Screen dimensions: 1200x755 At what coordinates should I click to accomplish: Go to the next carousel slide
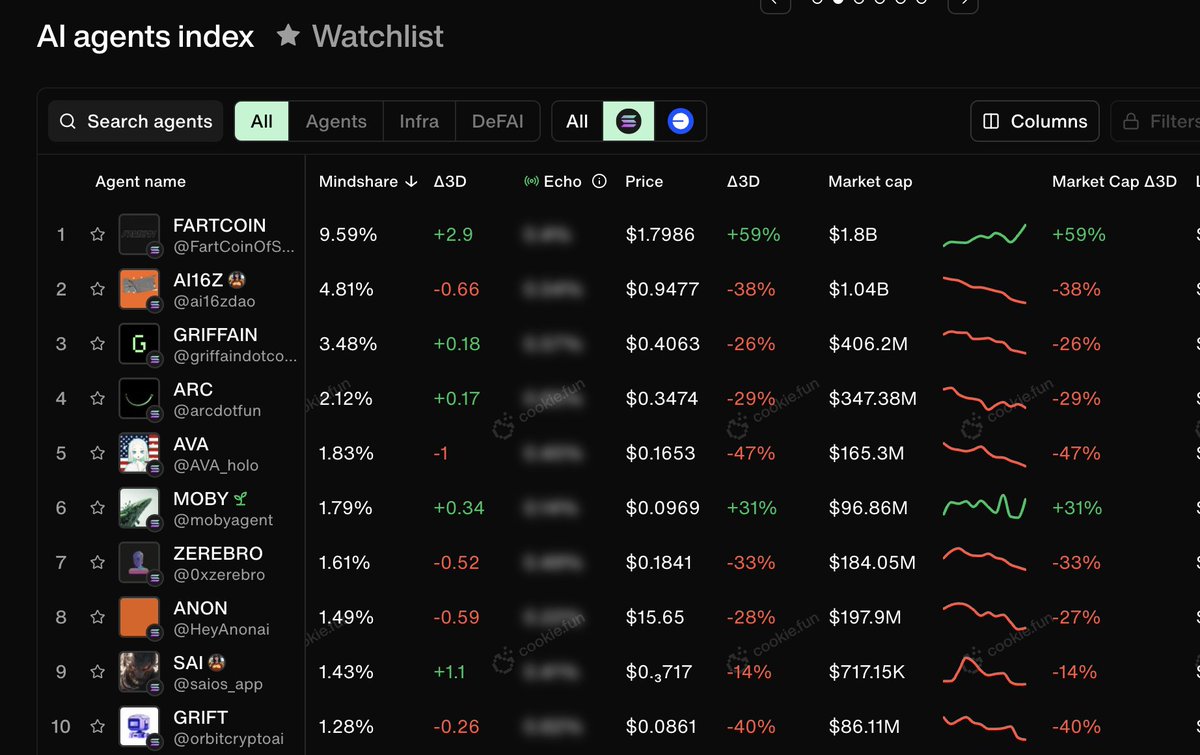pos(963,3)
